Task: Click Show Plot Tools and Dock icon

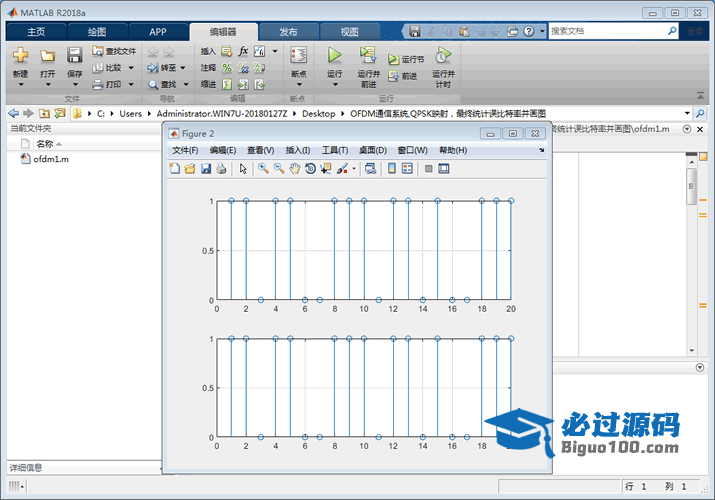Action: point(444,169)
